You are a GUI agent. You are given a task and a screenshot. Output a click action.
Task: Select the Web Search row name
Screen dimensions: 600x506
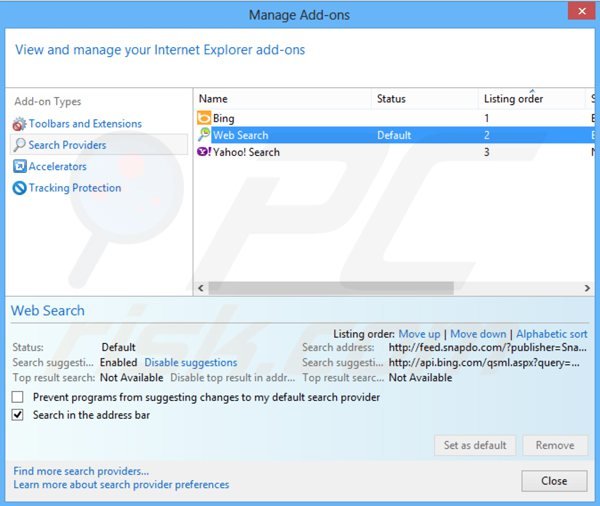pos(241,135)
